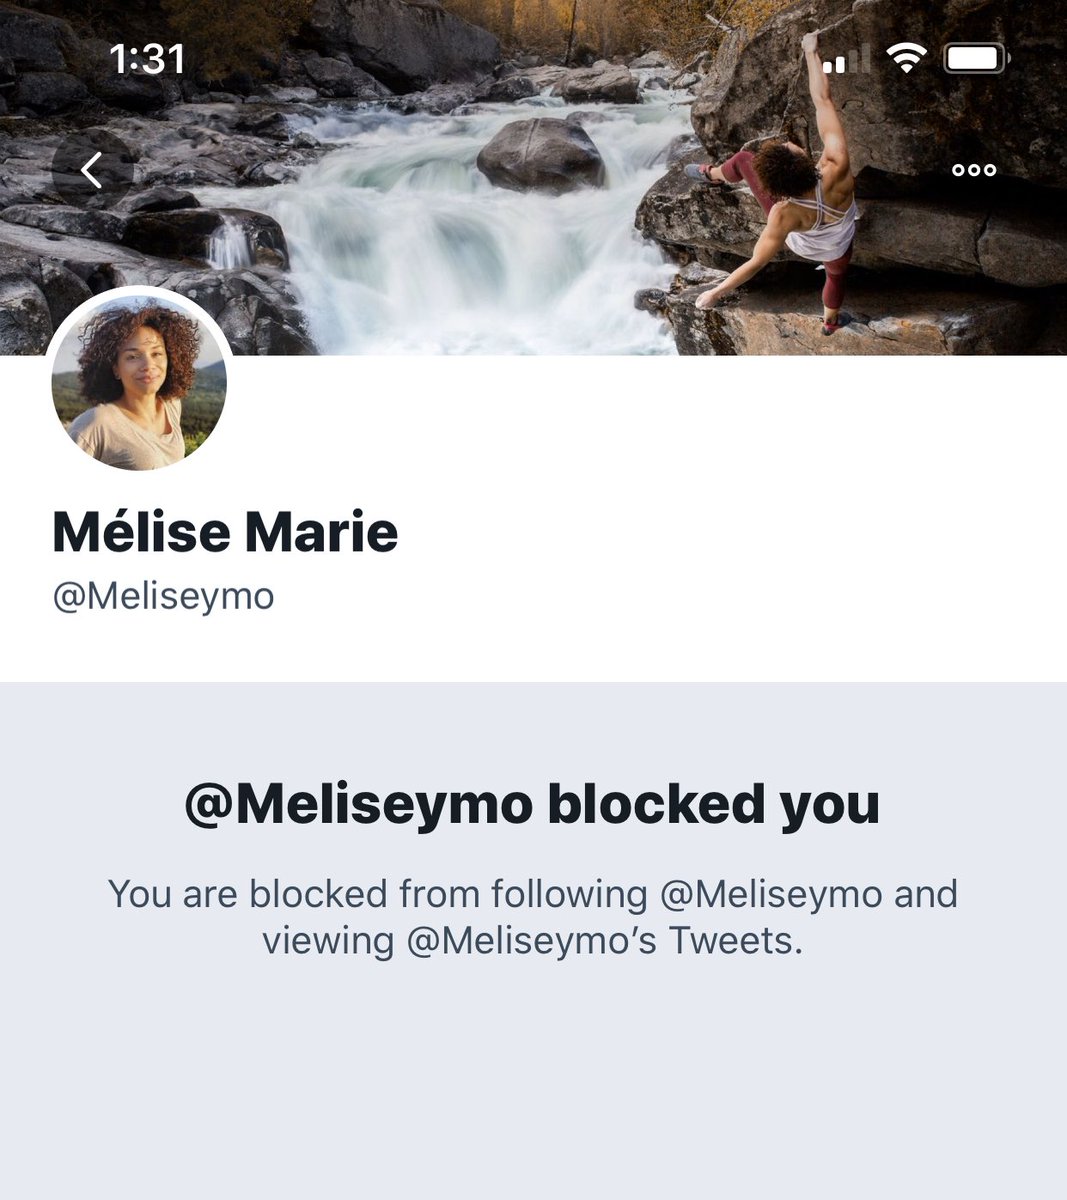Tap the @Meliseymo handle under the name
This screenshot has width=1067, height=1200.
click(163, 596)
